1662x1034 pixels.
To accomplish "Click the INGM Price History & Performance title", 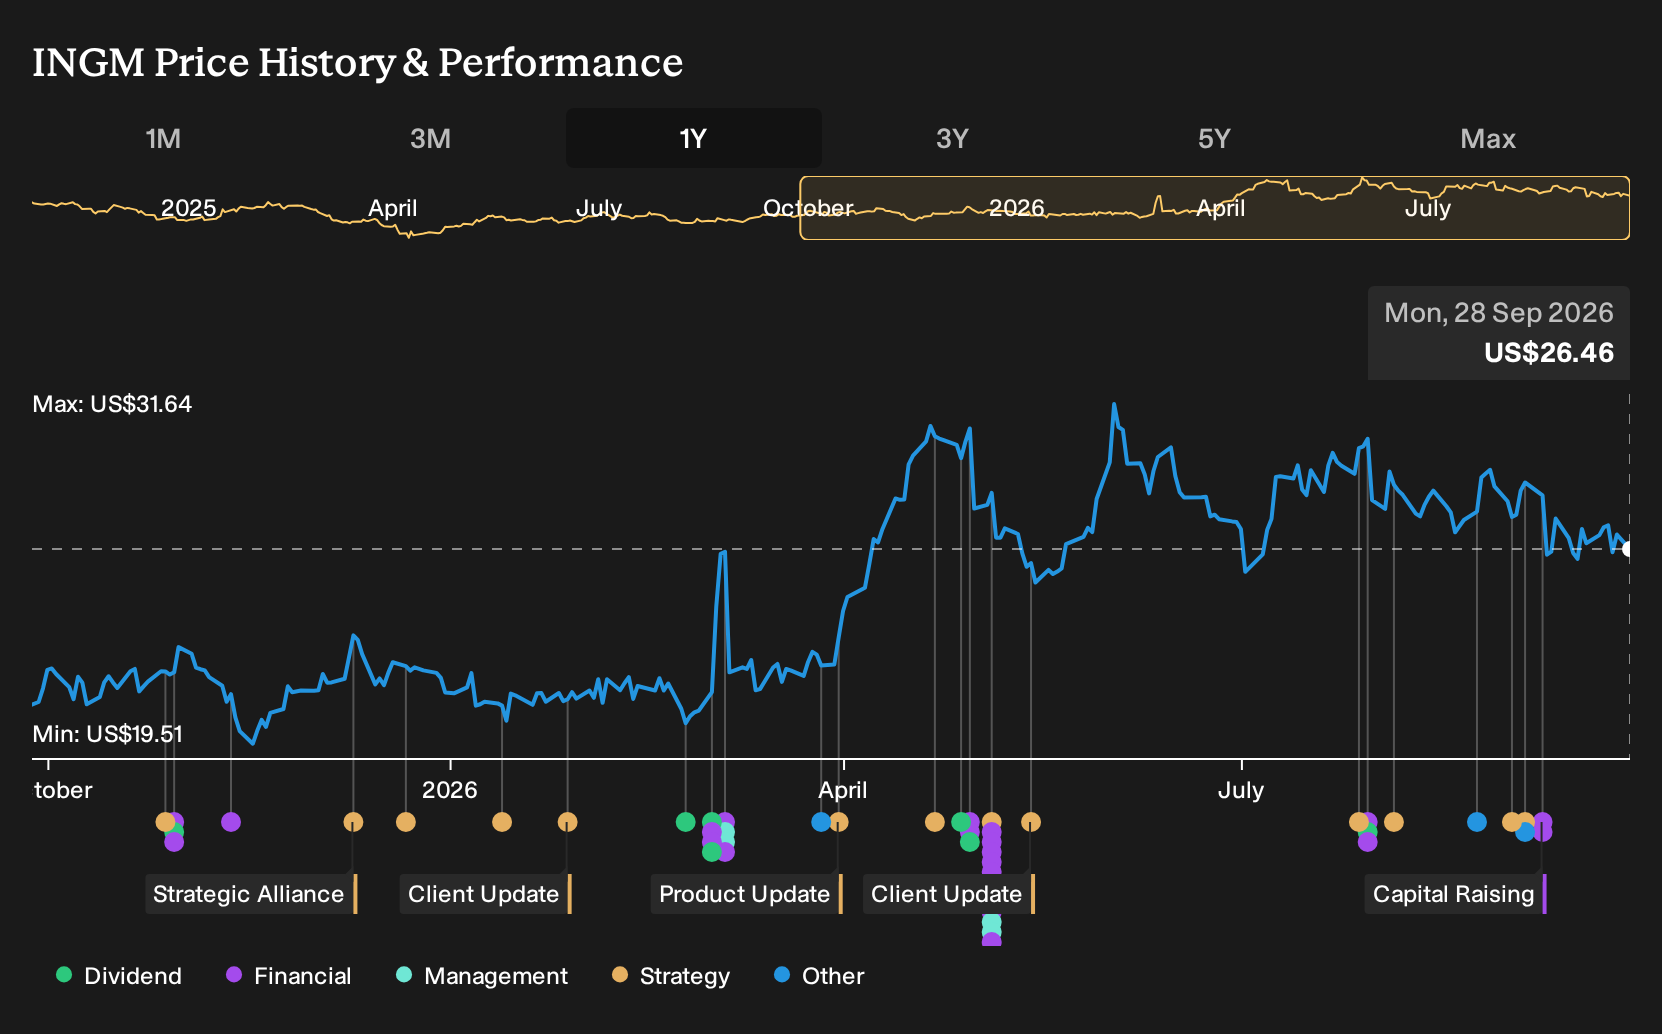I will 358,62.
